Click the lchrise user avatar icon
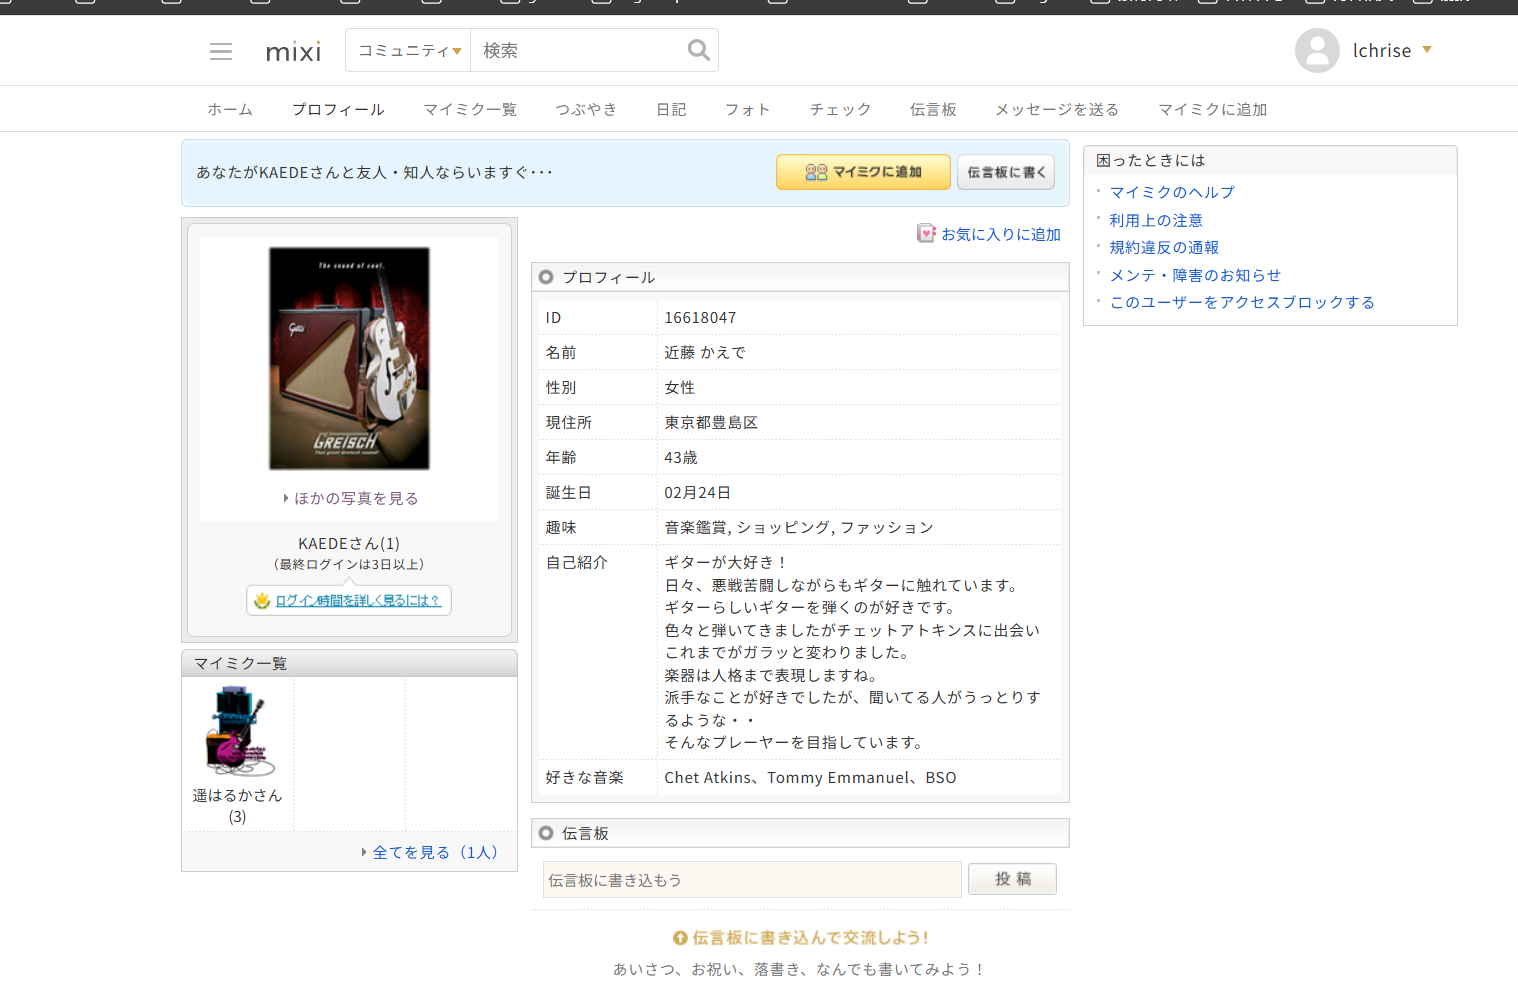The image size is (1518, 989). pyautogui.click(x=1317, y=50)
